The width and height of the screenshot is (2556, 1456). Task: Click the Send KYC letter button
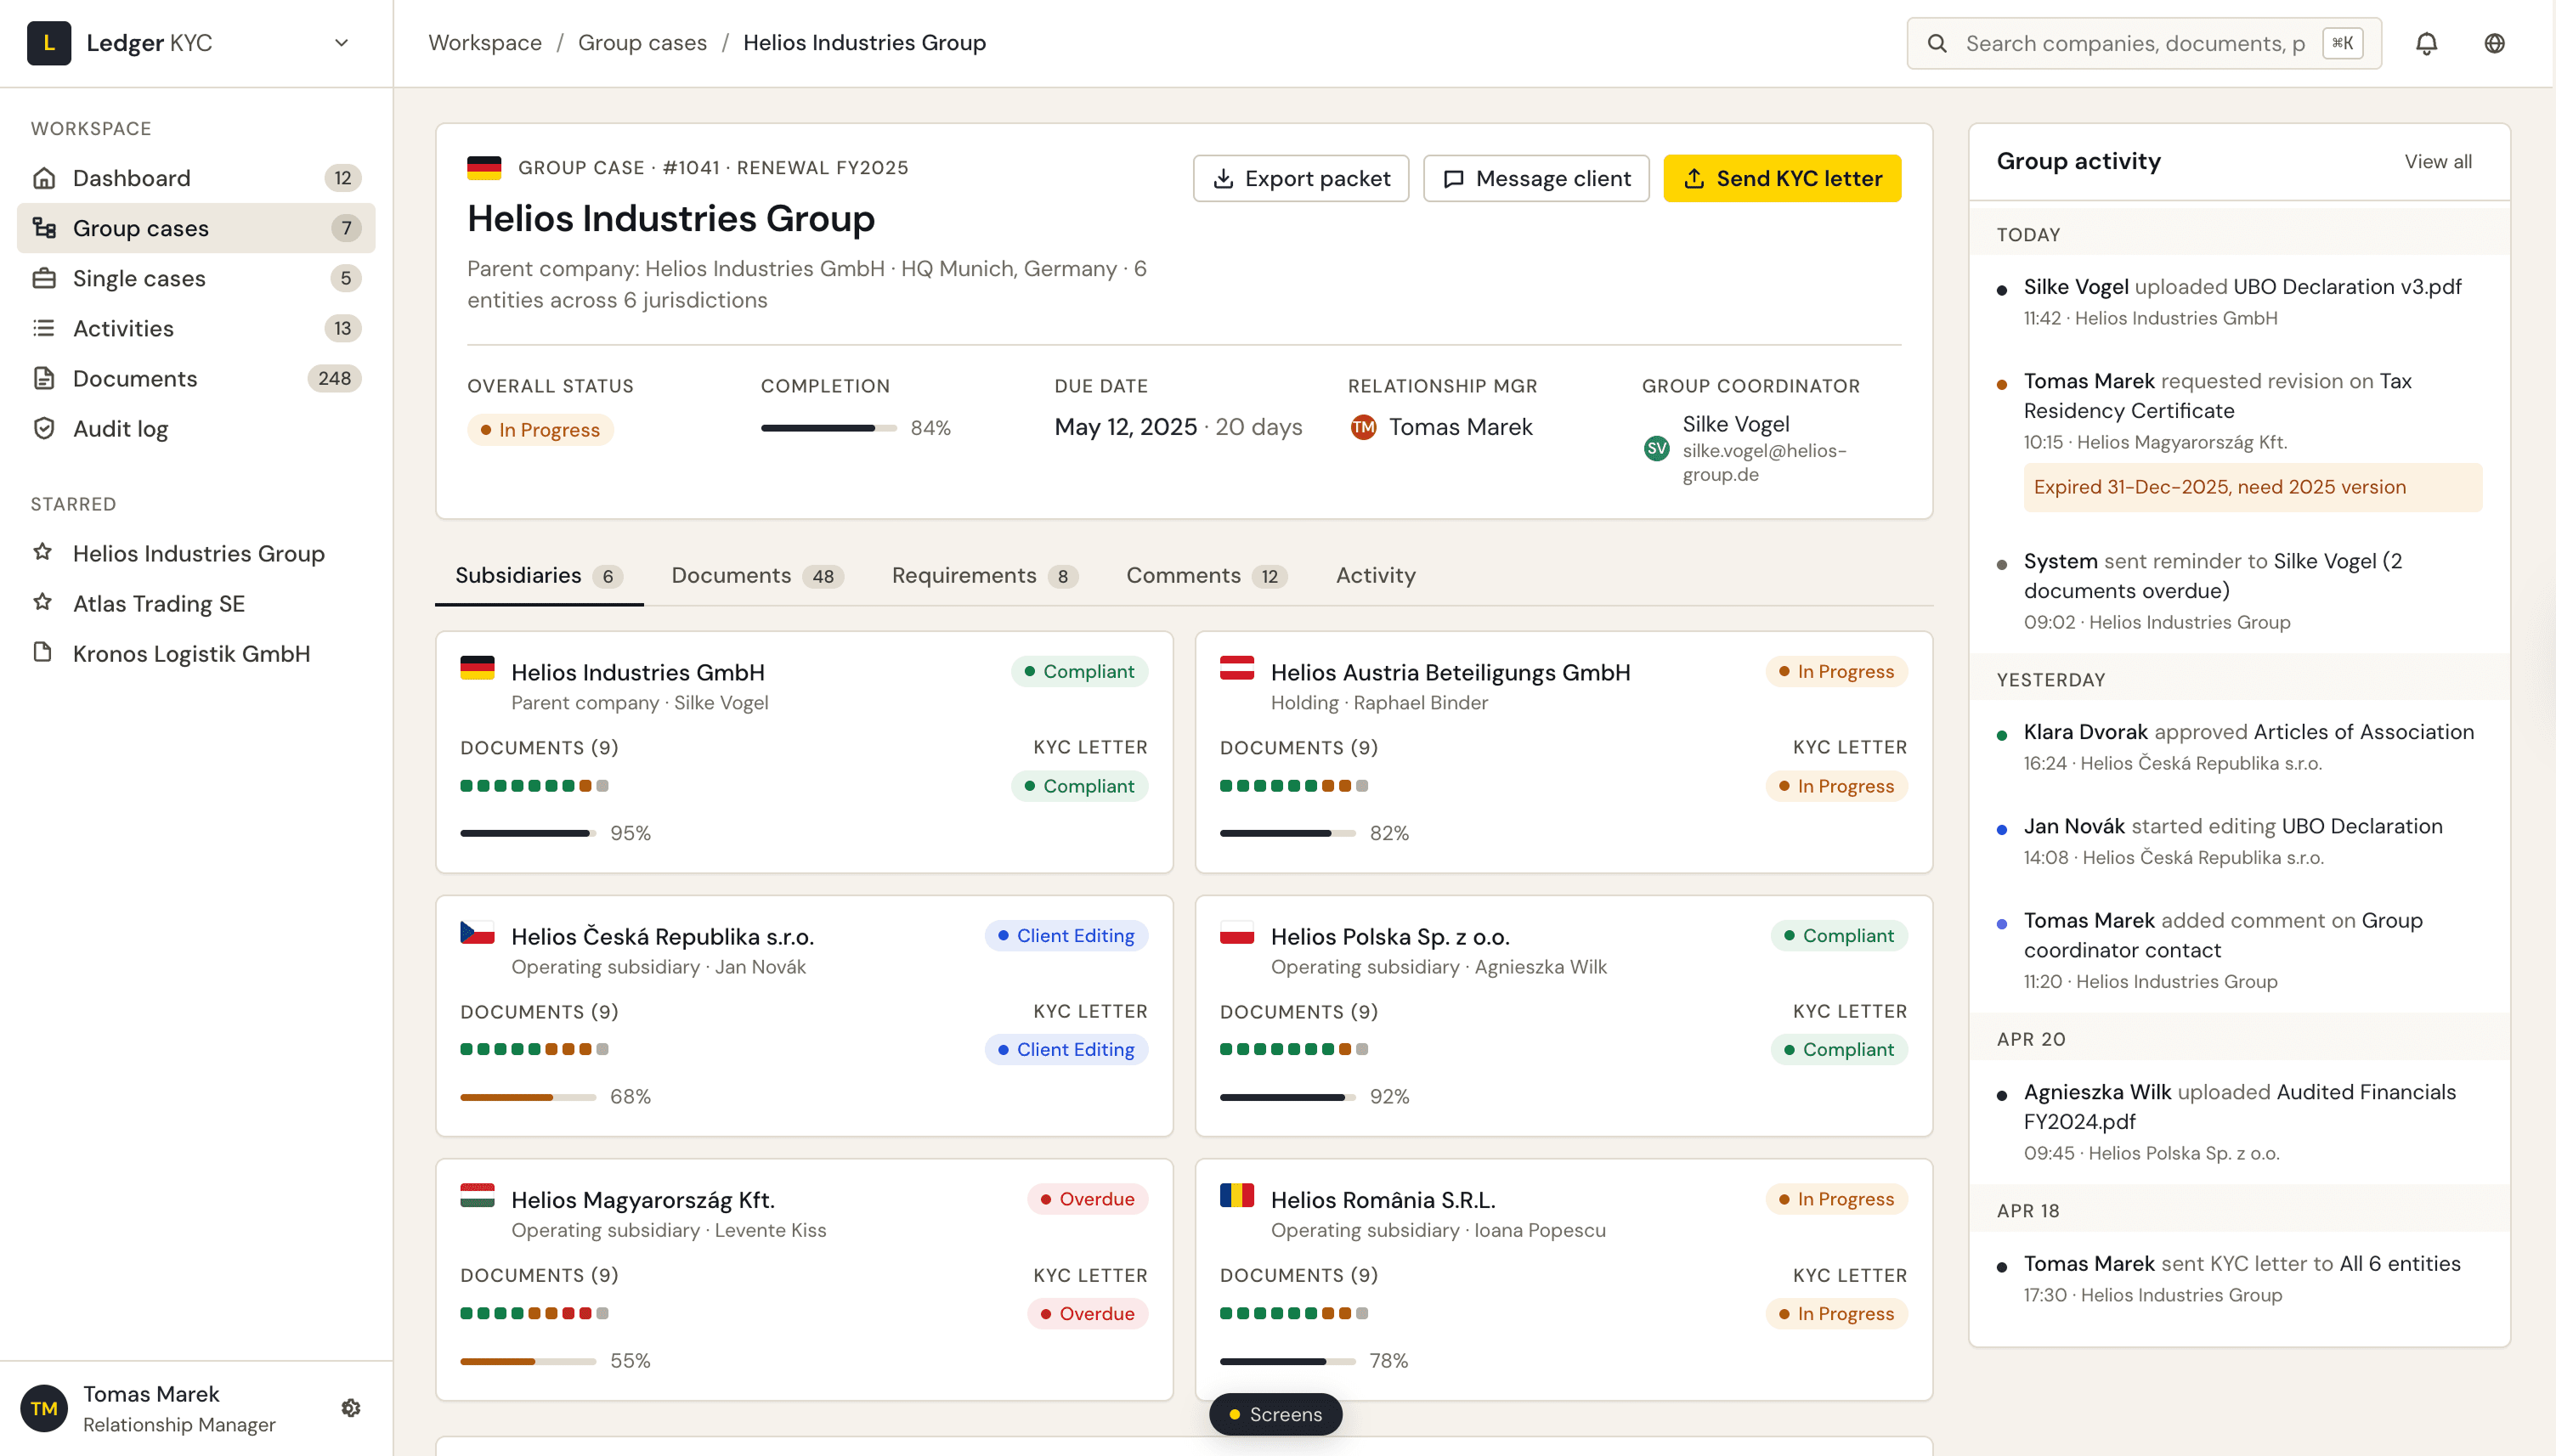(x=1781, y=179)
